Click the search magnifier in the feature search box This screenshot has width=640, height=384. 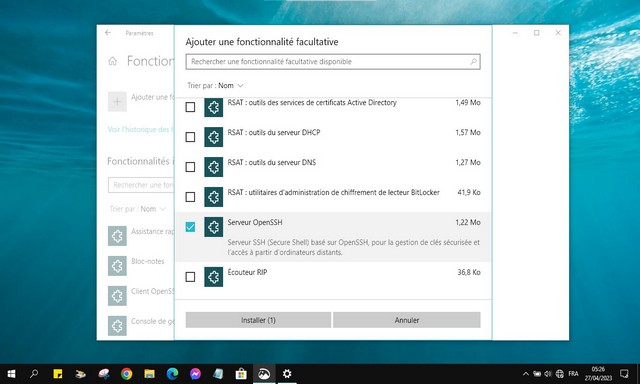coord(473,62)
